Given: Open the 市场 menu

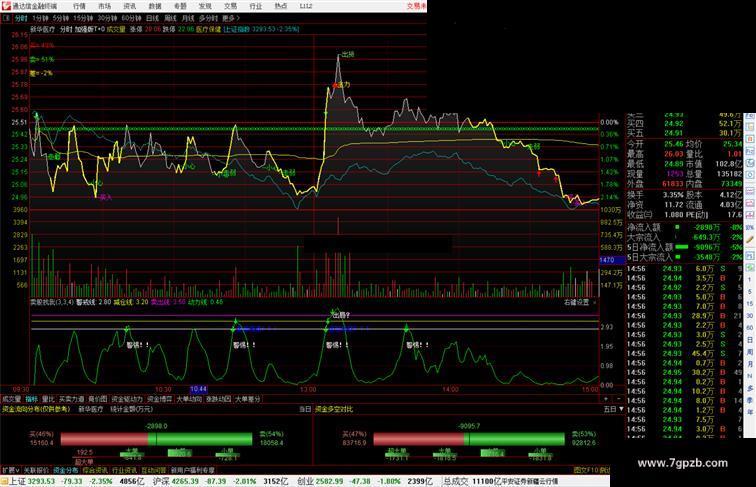Looking at the screenshot, I should pos(104,6).
